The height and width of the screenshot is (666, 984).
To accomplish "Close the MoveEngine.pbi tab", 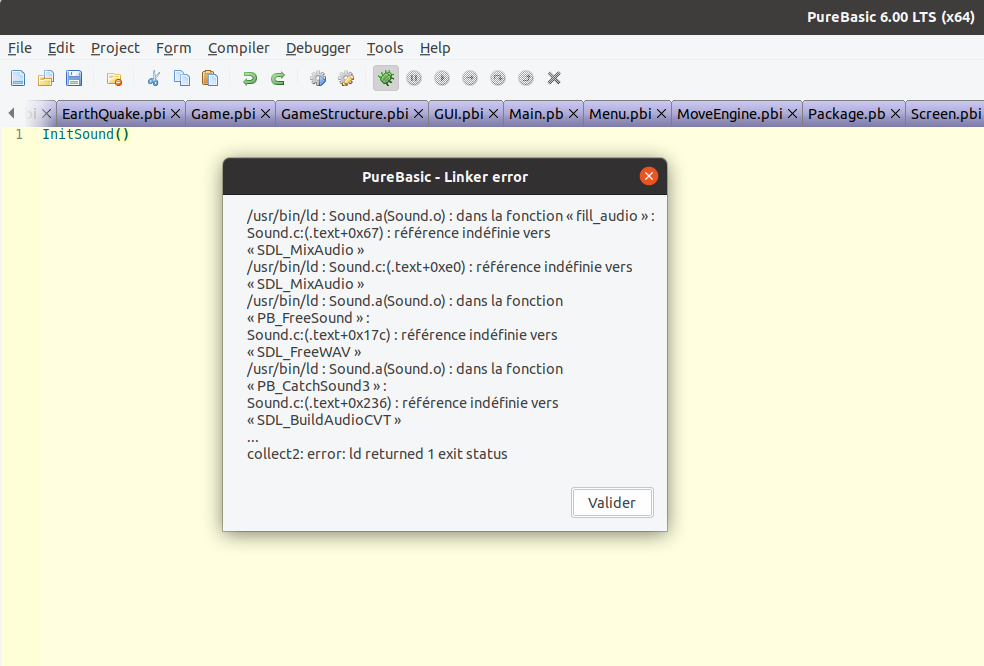I will pyautogui.click(x=792, y=114).
